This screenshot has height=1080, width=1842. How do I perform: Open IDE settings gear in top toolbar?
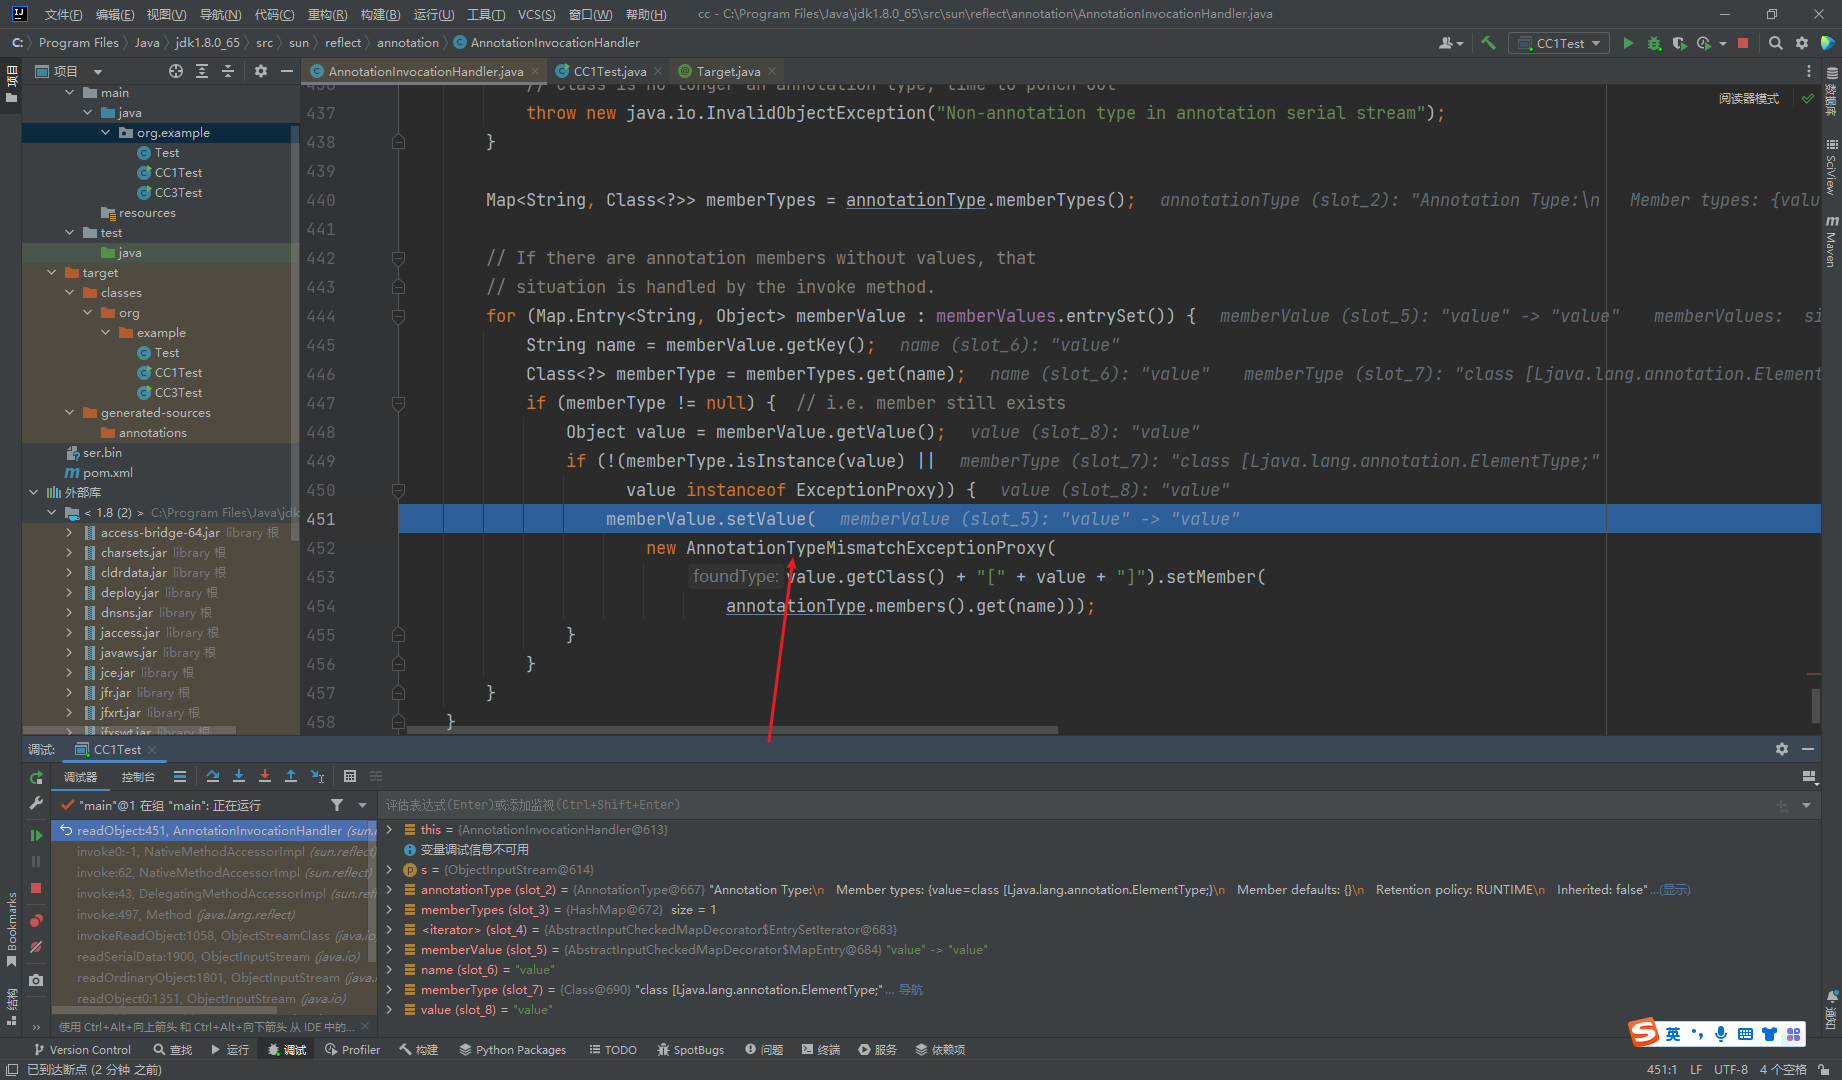click(x=1802, y=43)
